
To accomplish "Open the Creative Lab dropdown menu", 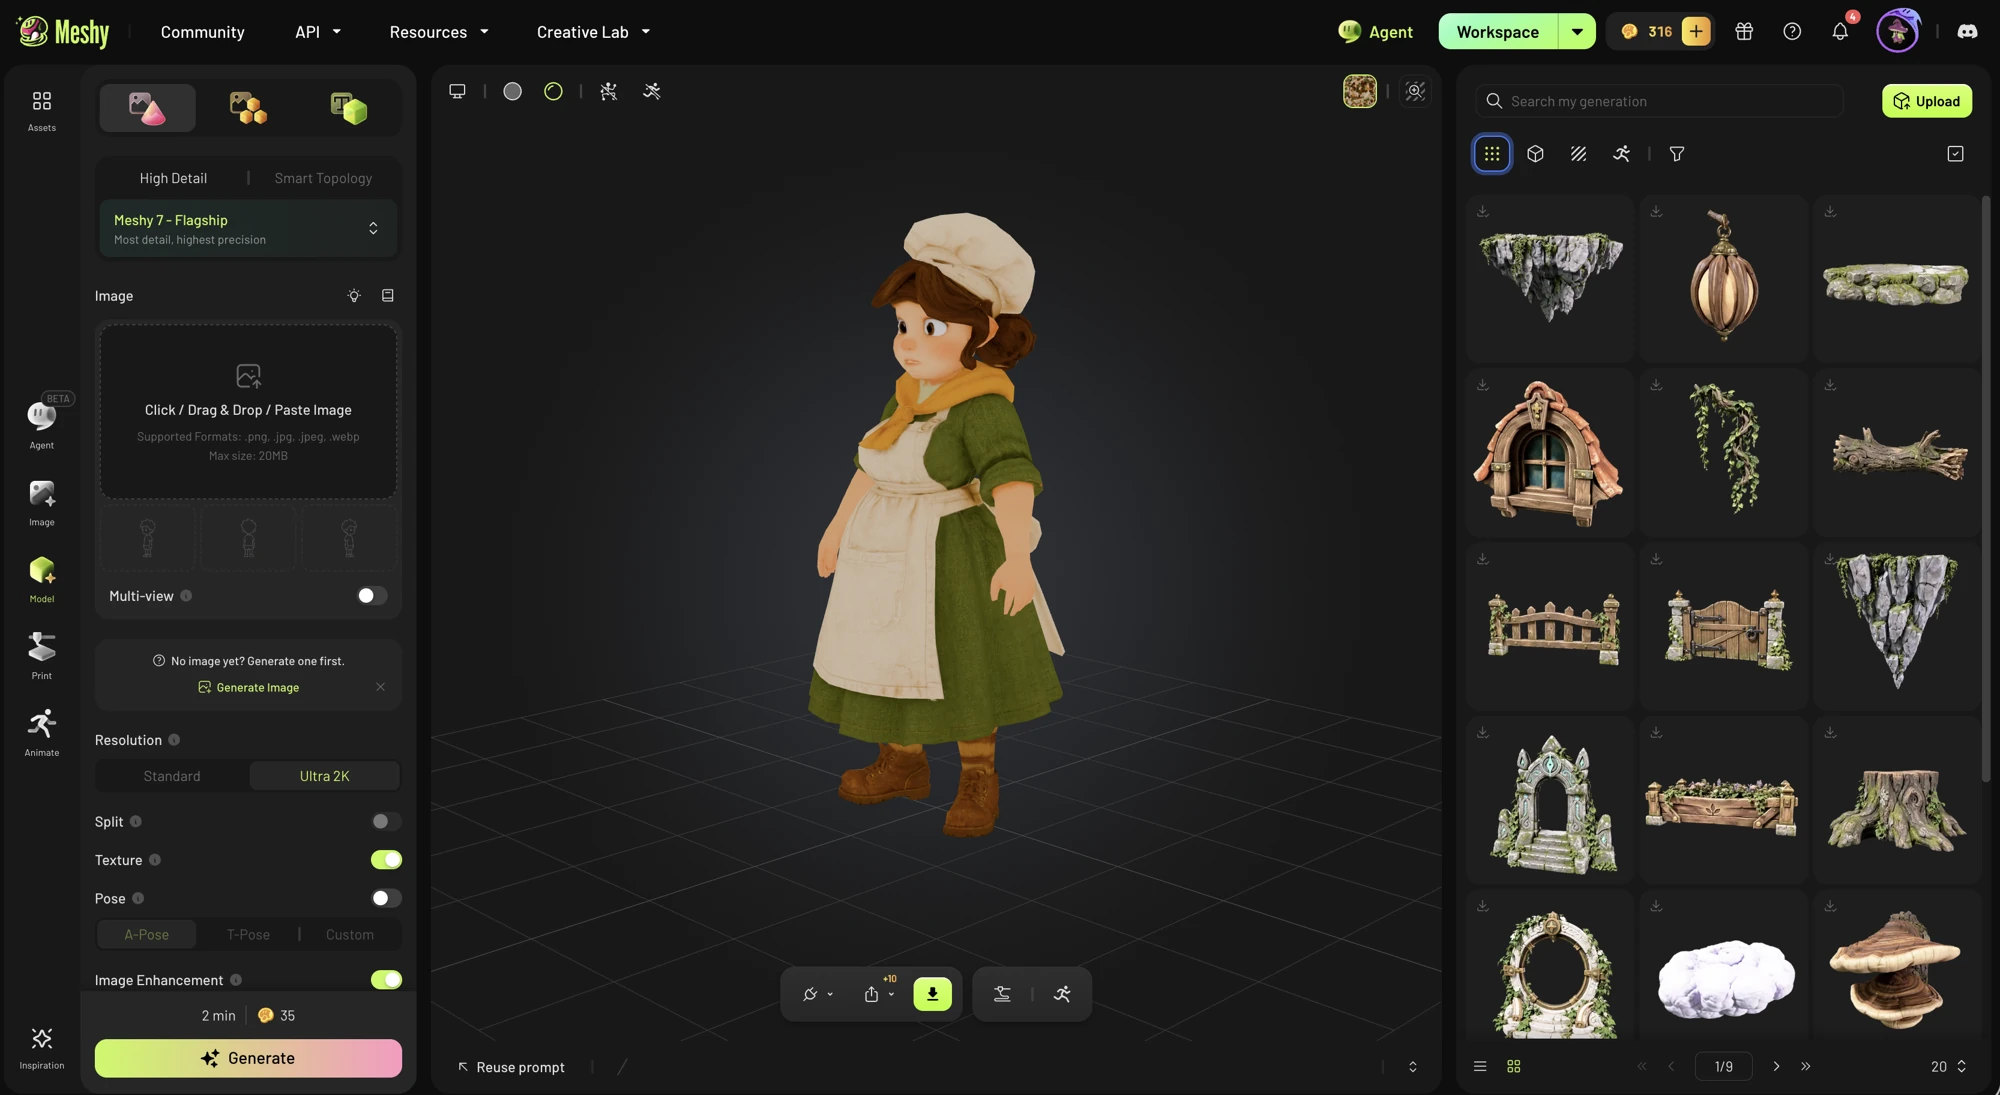I will pos(593,32).
